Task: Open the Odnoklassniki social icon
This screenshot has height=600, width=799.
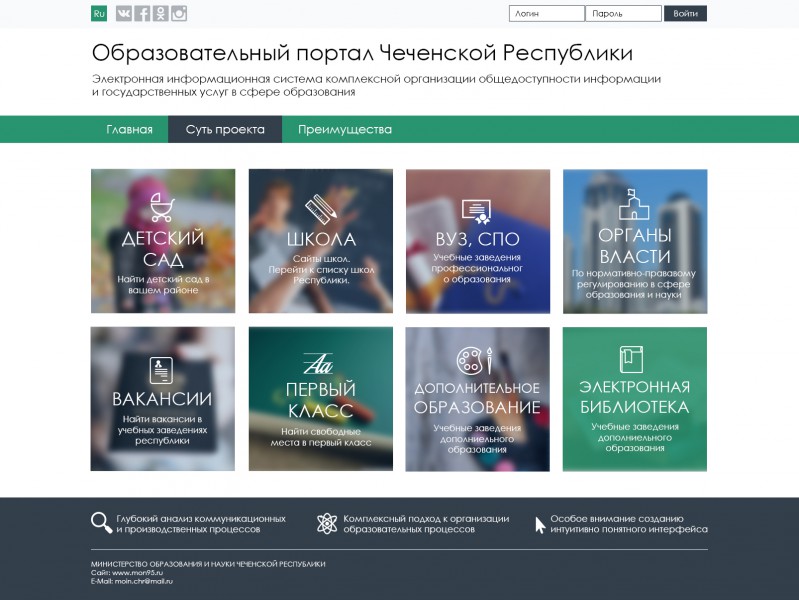Action: 161,14
